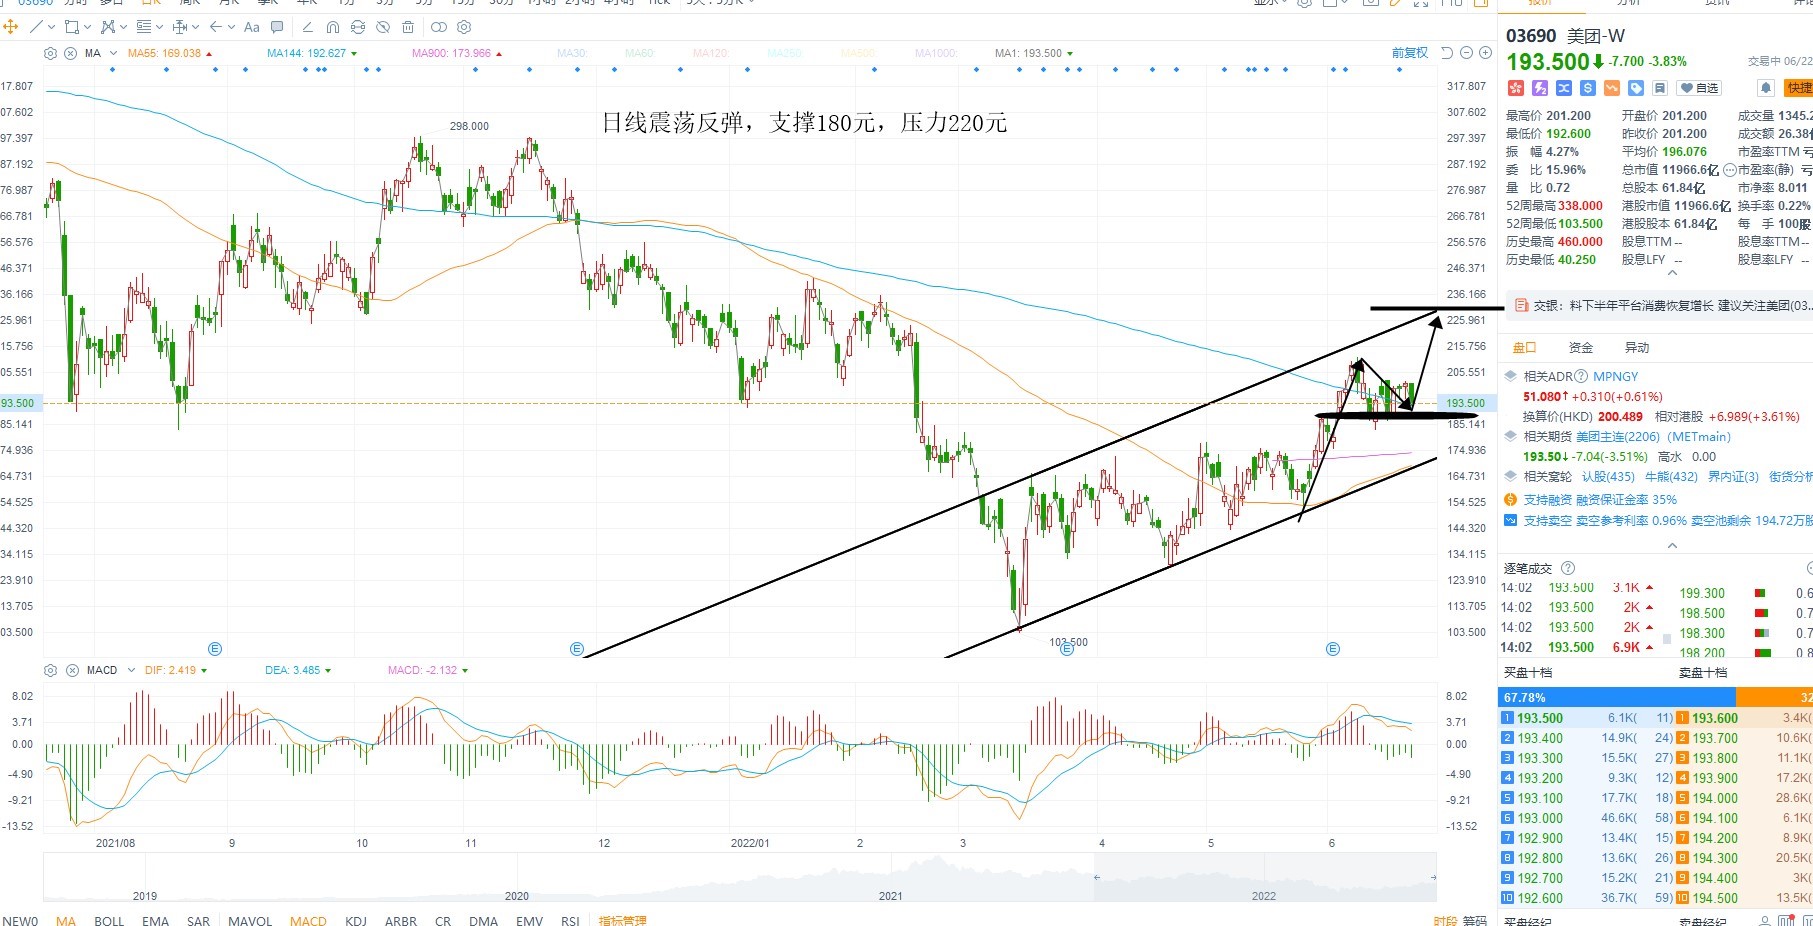Select 买盘十档 order book tab
Viewport: 1813px width, 926px height.
click(1528, 673)
